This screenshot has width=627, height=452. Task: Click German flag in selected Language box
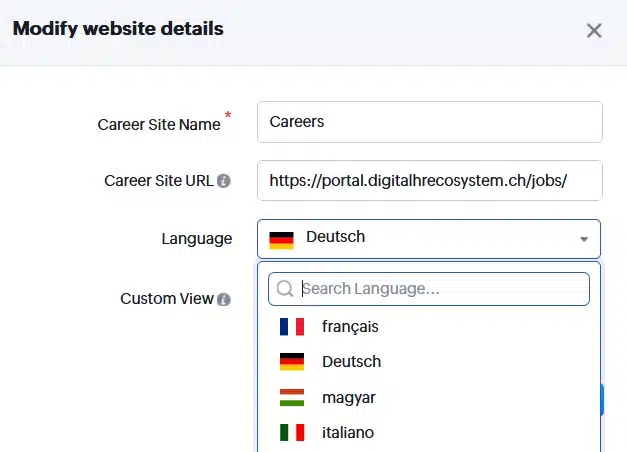coord(281,238)
